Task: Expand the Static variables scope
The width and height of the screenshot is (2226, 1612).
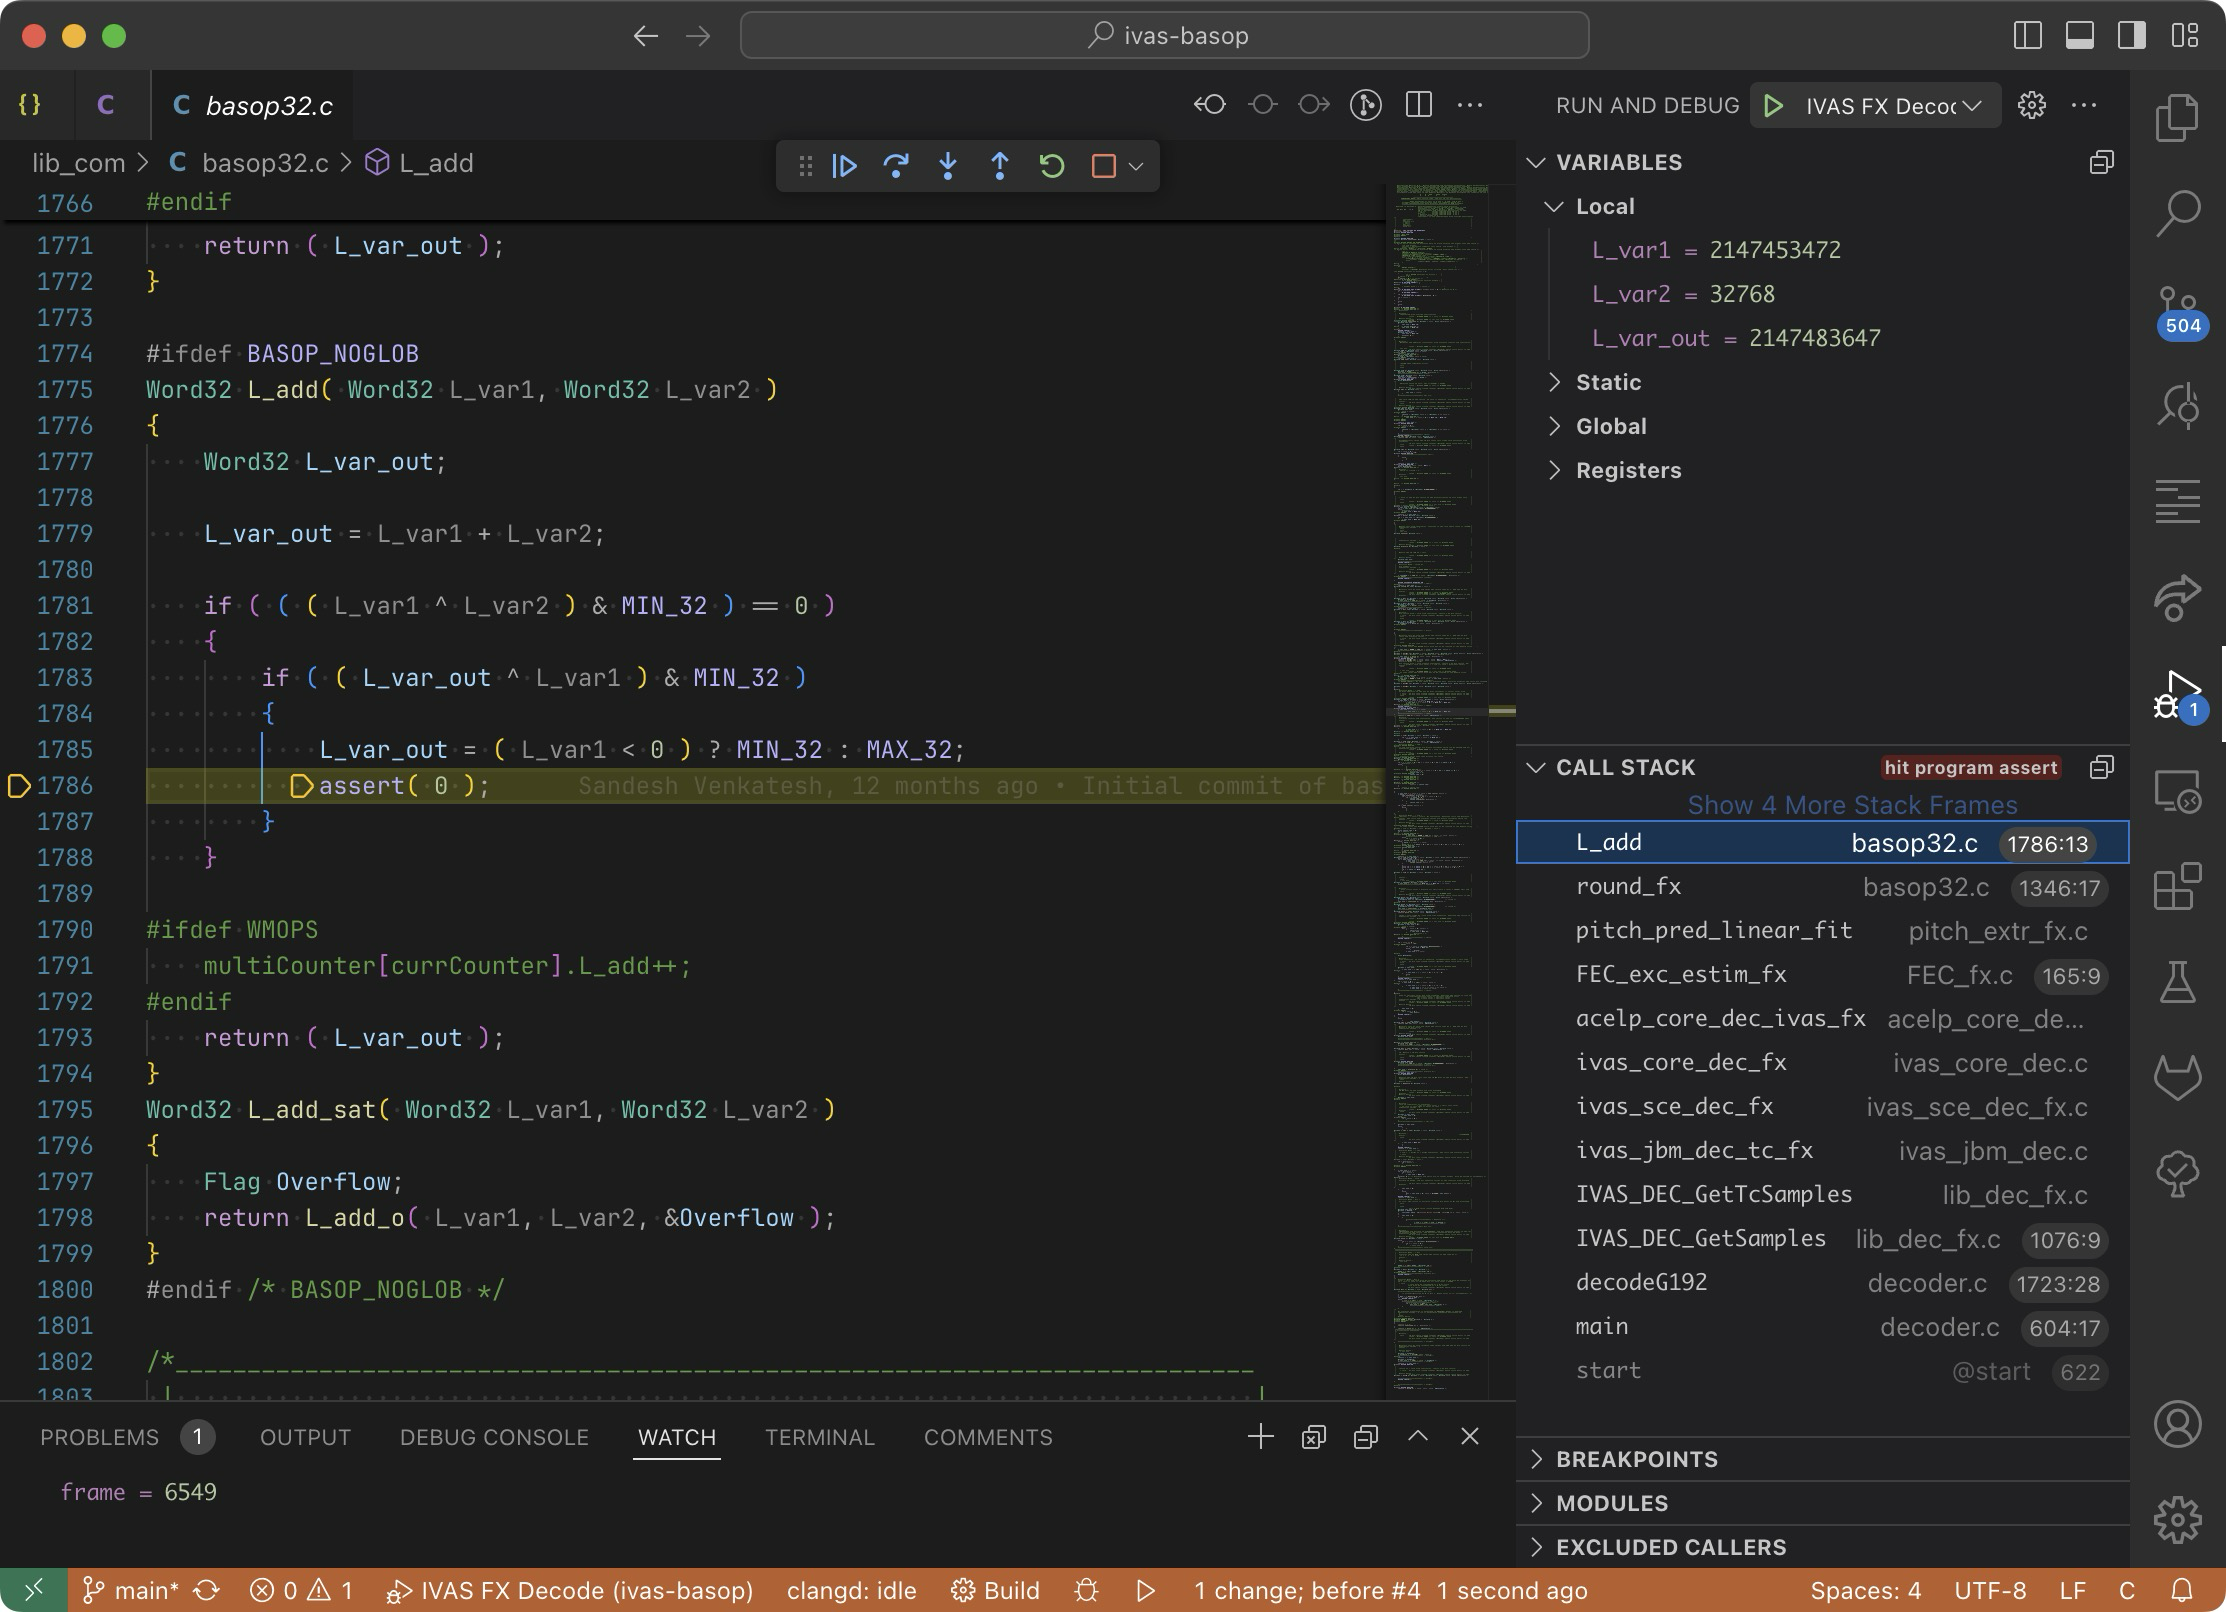Action: click(x=1608, y=382)
